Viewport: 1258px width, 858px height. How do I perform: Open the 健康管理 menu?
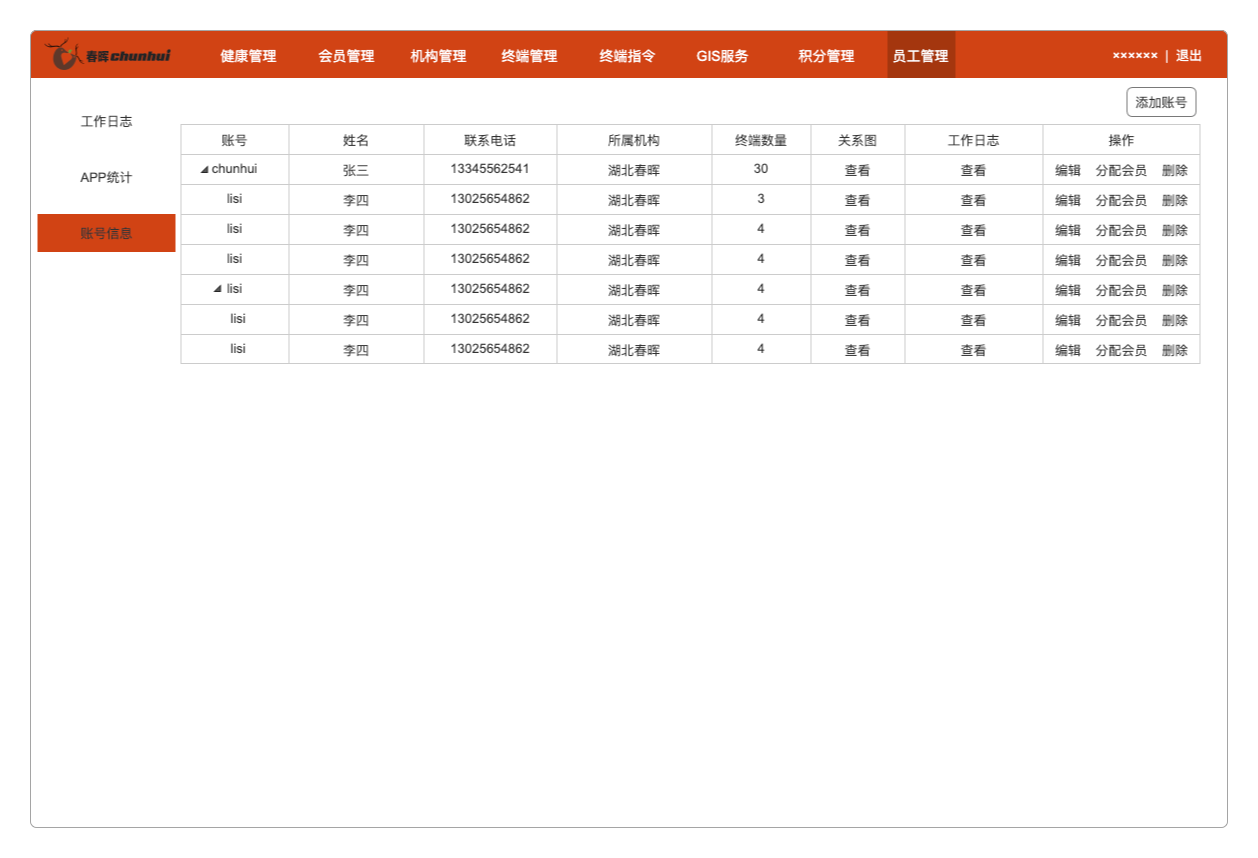(x=248, y=56)
